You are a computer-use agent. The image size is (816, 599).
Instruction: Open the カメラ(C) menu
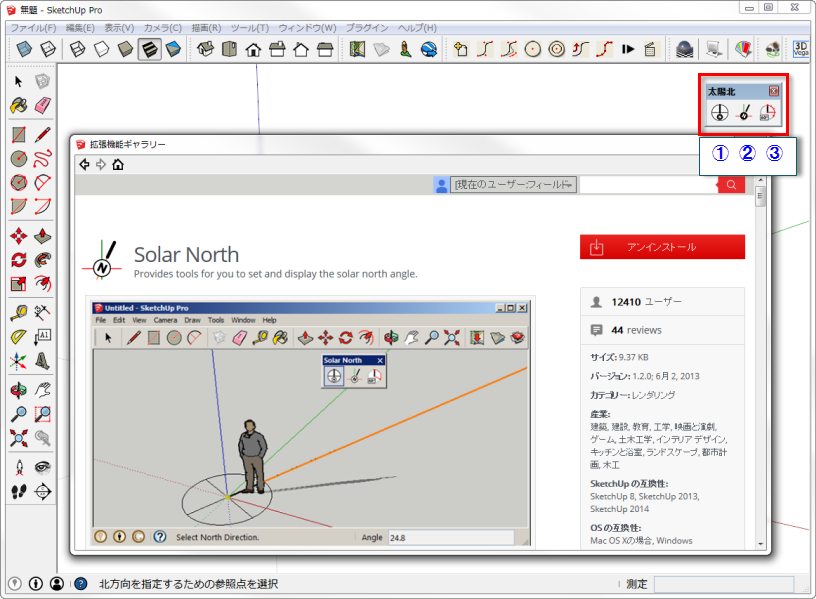point(163,27)
